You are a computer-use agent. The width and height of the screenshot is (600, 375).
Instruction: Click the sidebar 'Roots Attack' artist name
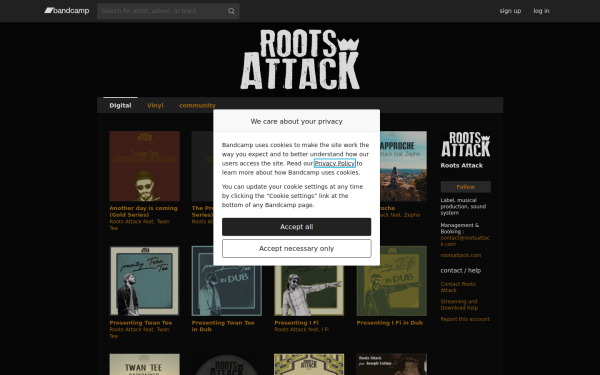point(461,165)
